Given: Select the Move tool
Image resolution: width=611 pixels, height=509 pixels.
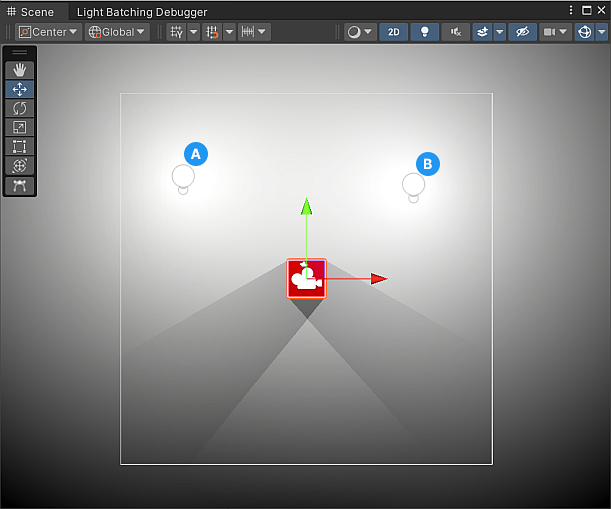Looking at the screenshot, I should pos(19,89).
